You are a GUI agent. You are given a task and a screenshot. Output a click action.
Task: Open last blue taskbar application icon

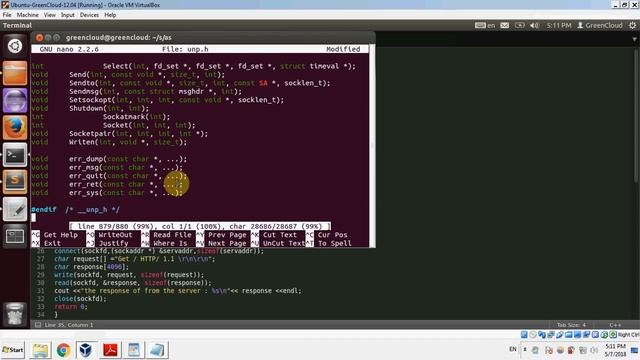pyautogui.click(x=157, y=350)
